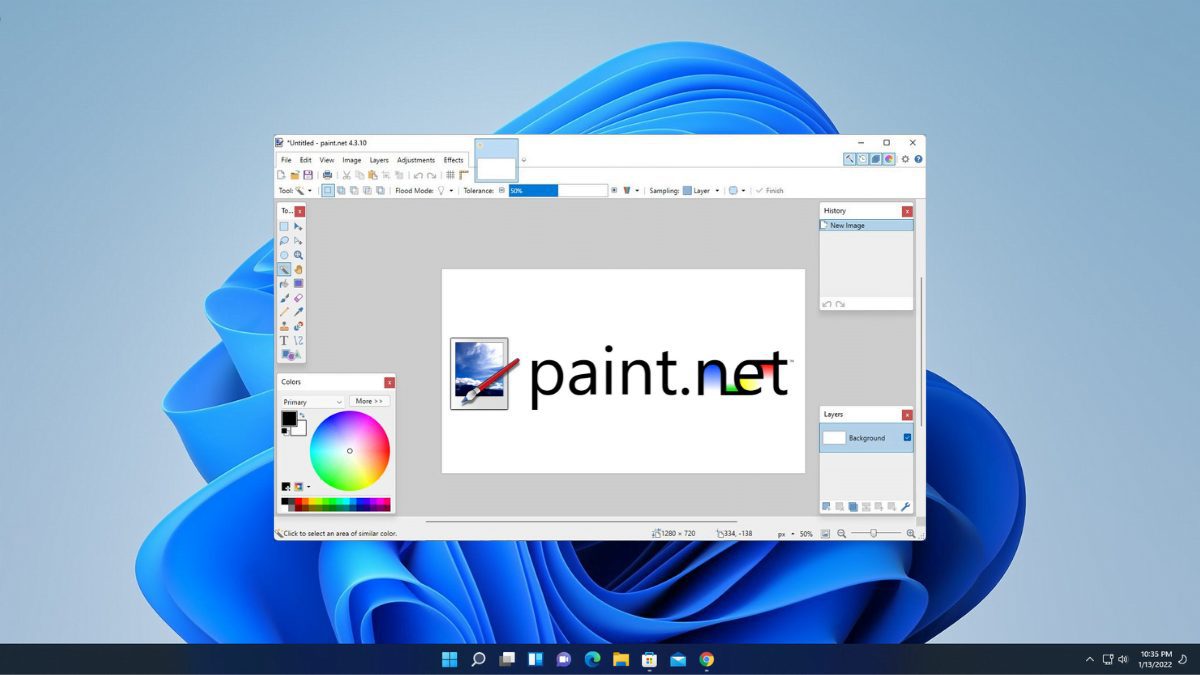Viewport: 1200px width, 675px height.
Task: Open the px units dropdown in status bar
Action: tap(787, 534)
